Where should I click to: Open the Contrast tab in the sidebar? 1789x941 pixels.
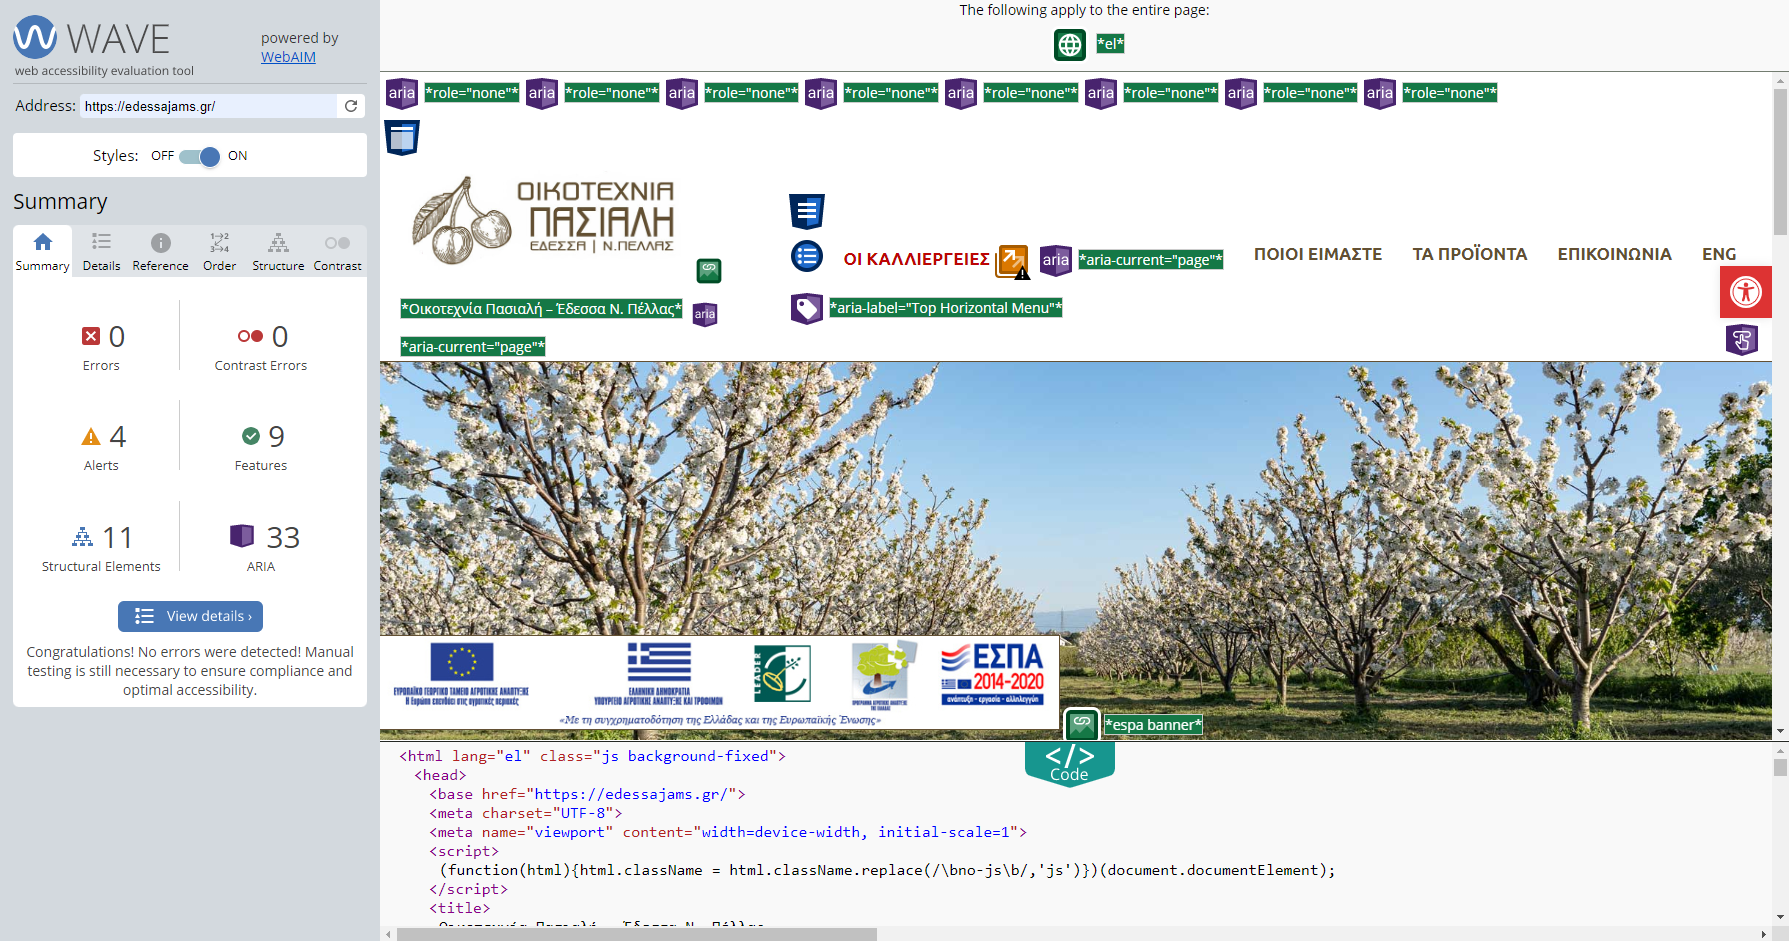coord(337,250)
